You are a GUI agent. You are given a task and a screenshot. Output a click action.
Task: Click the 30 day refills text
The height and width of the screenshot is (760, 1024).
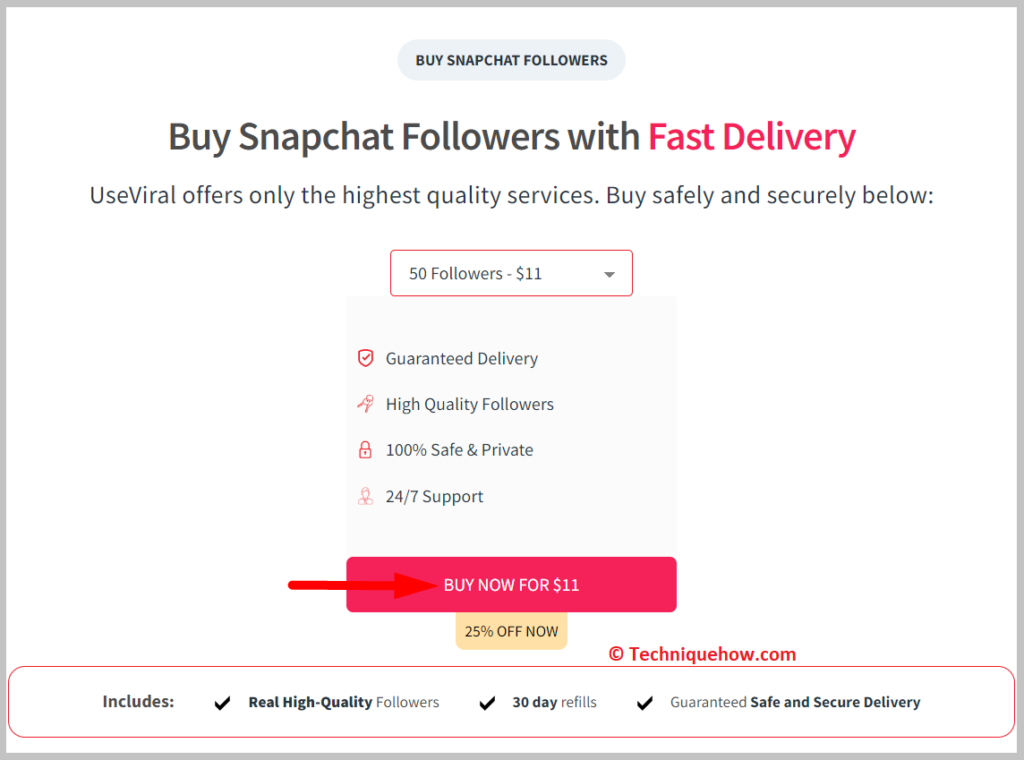[554, 703]
